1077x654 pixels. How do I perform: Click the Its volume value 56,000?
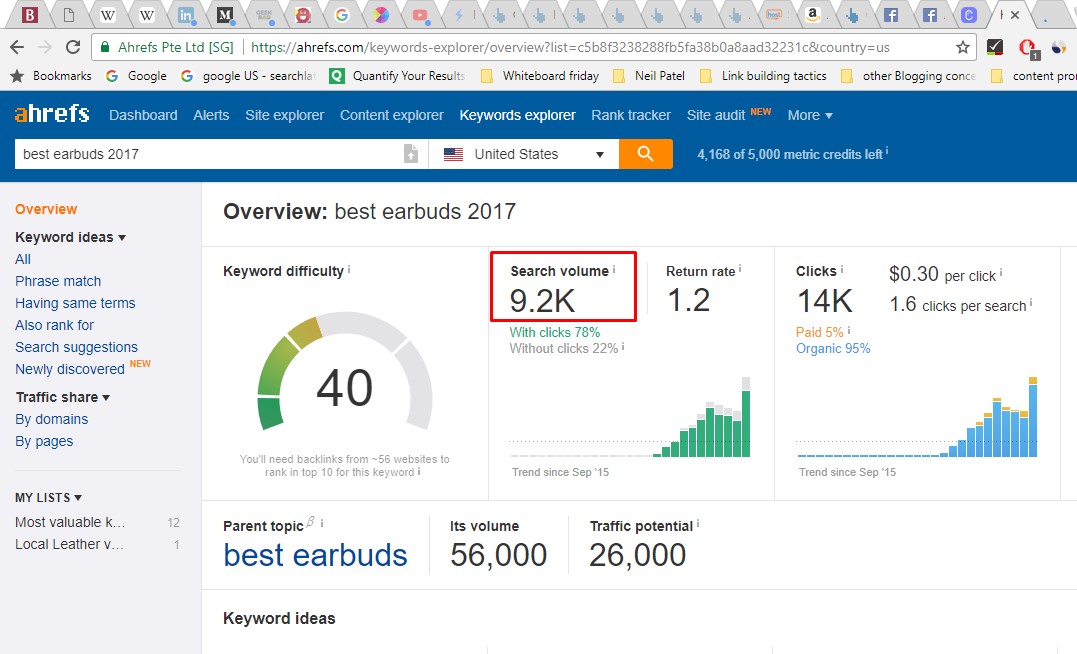499,555
